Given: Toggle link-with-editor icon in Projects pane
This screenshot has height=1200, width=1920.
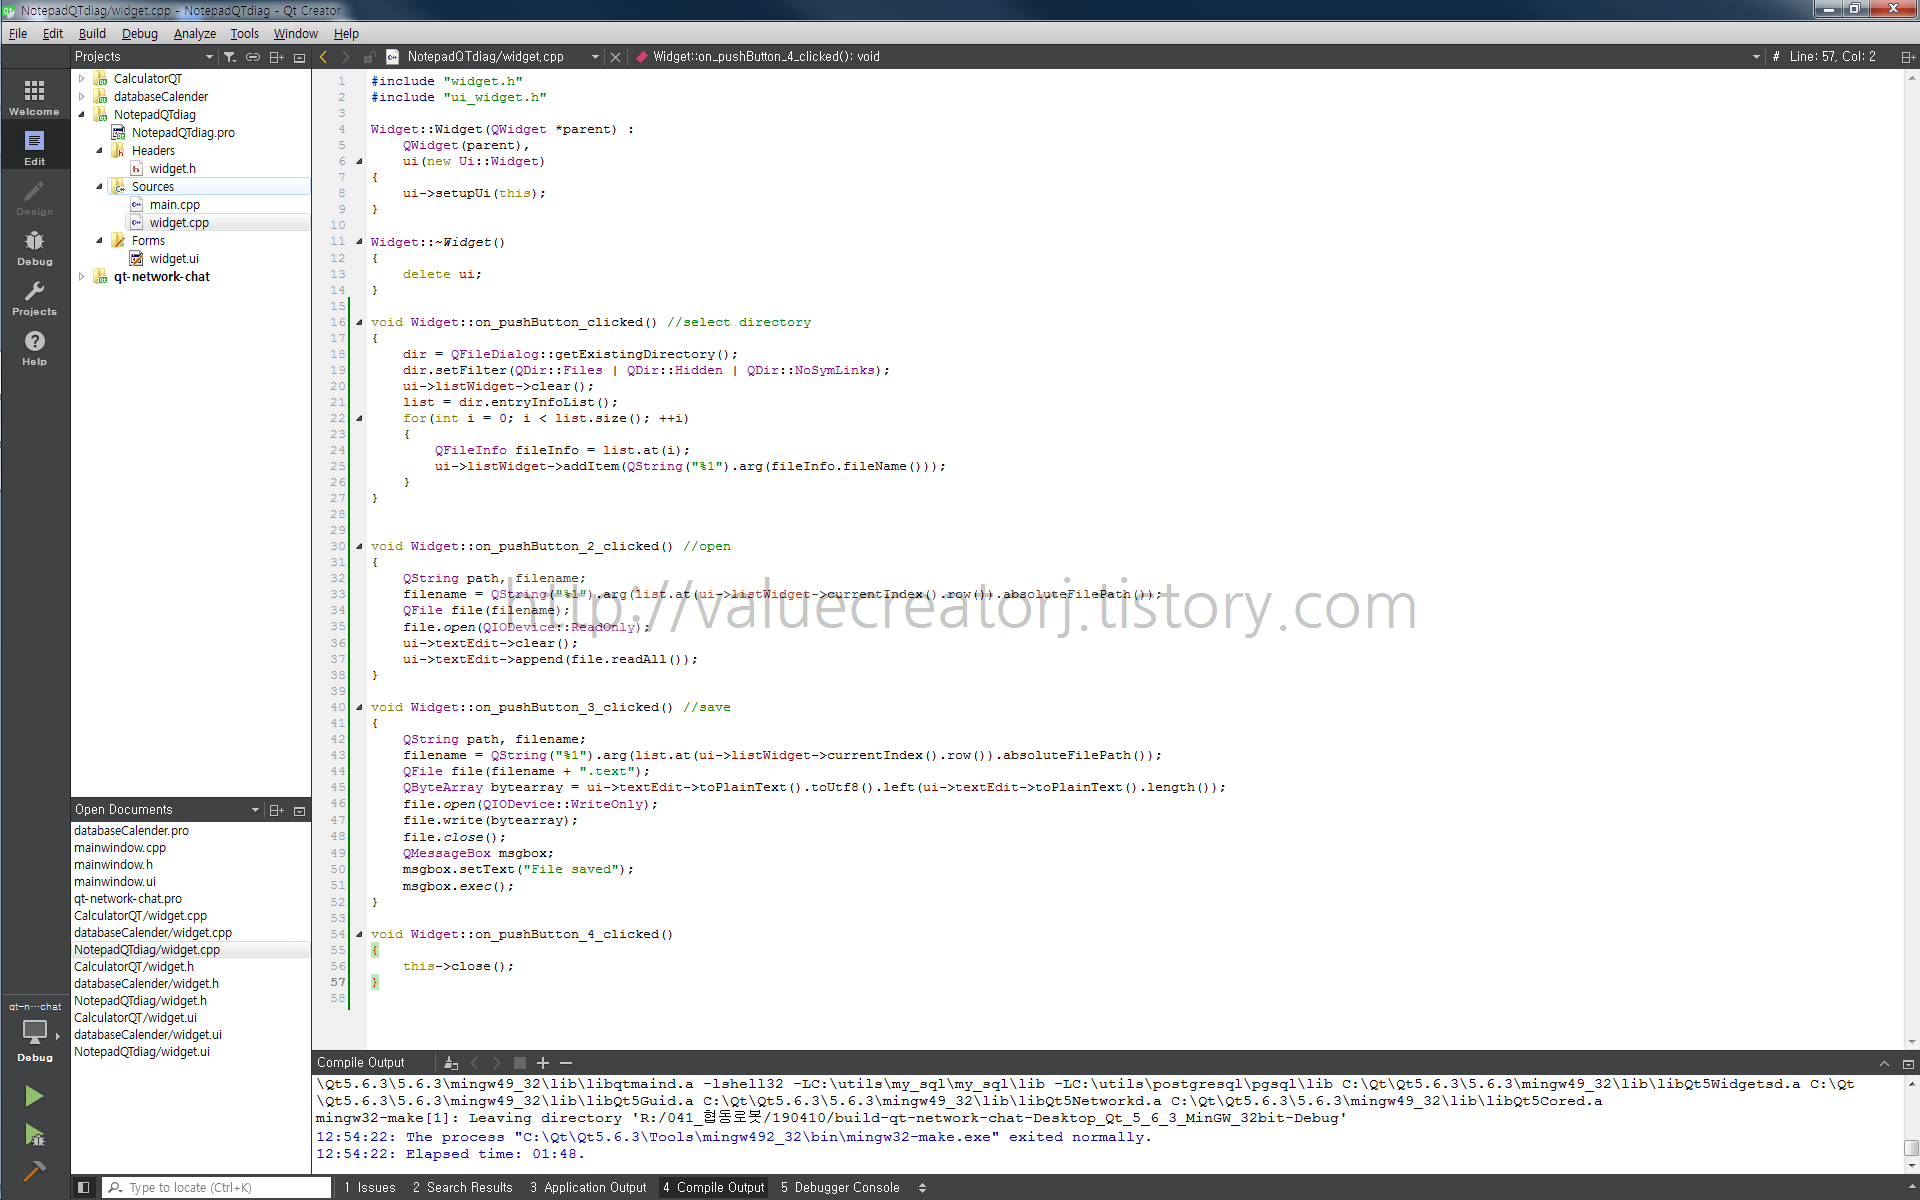Looking at the screenshot, I should pyautogui.click(x=253, y=57).
